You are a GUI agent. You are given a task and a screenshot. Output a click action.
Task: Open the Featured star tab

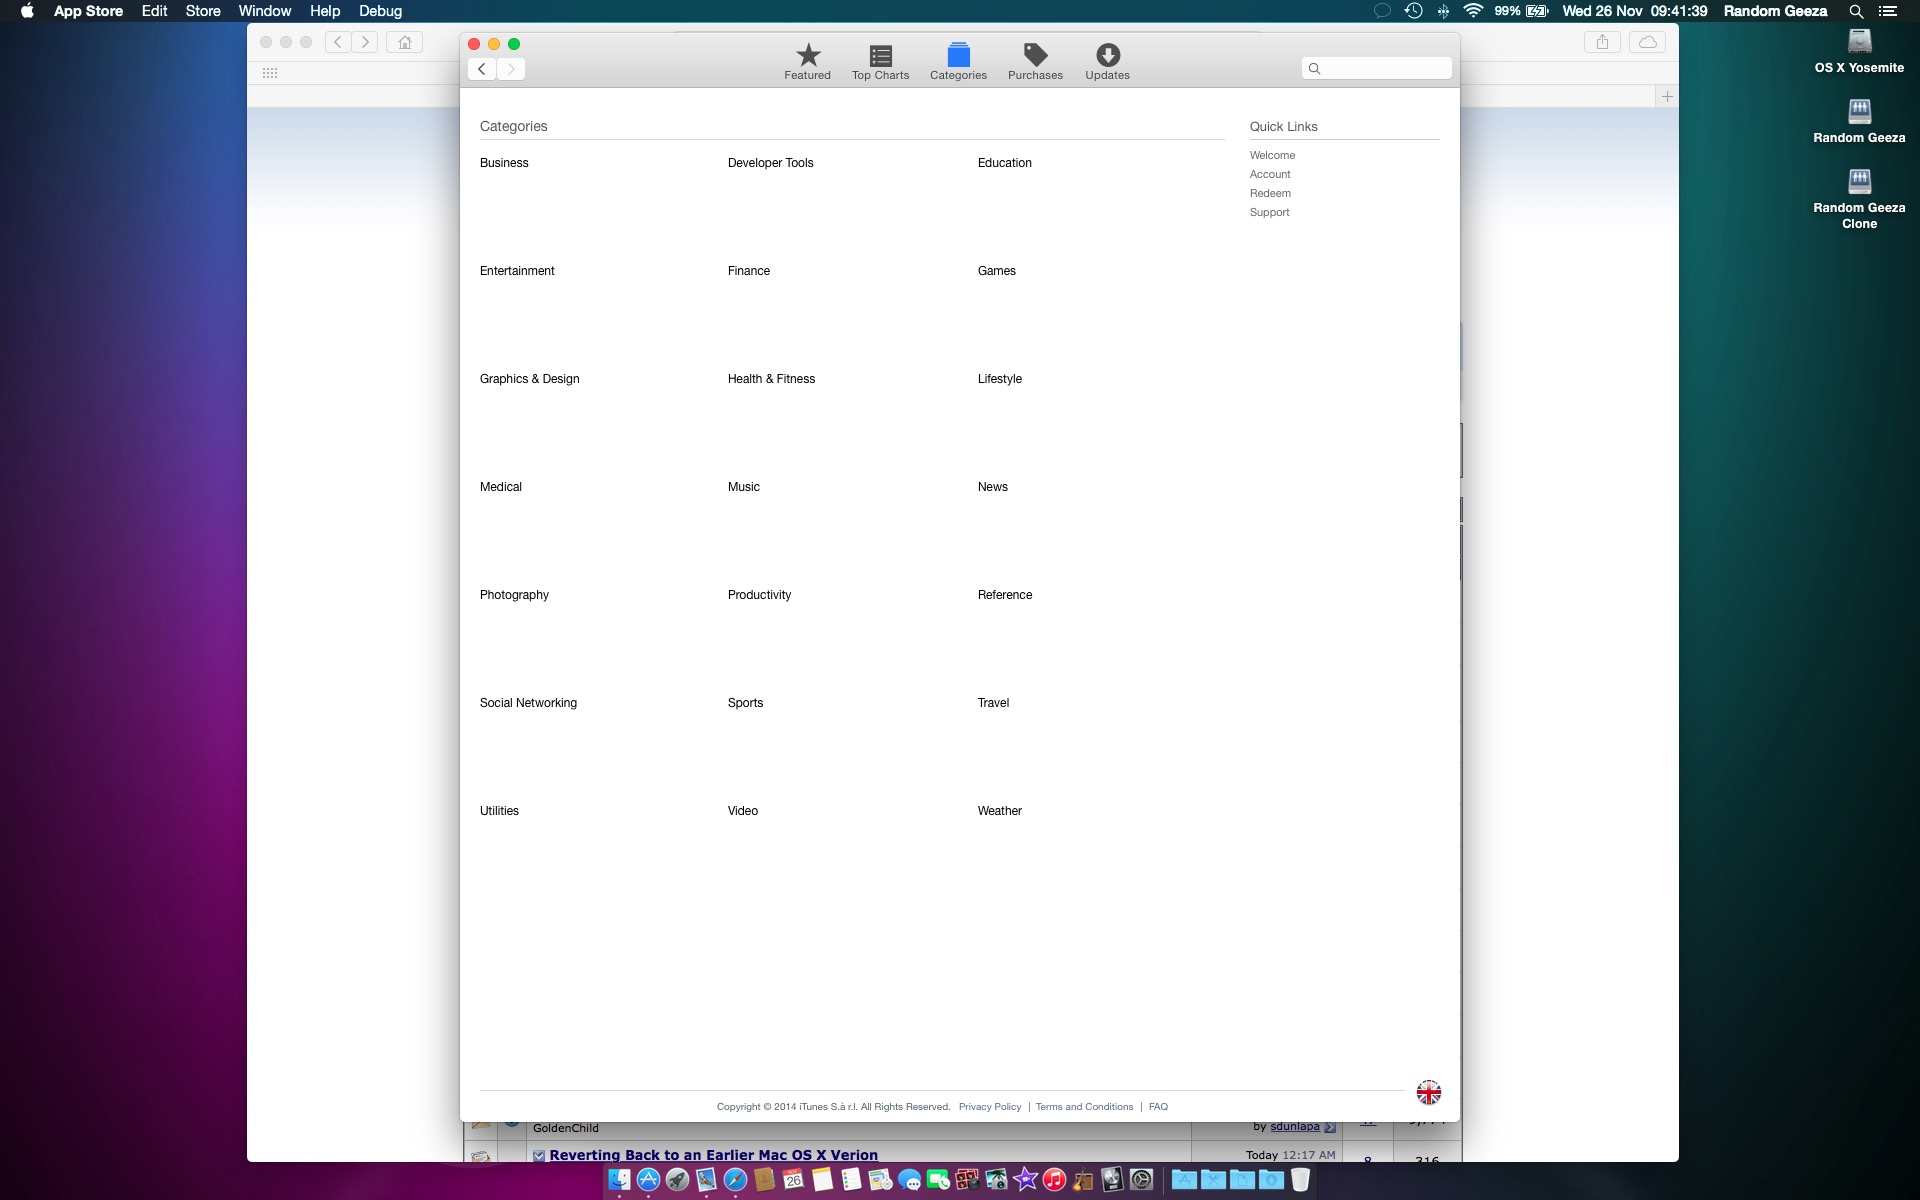(x=807, y=62)
